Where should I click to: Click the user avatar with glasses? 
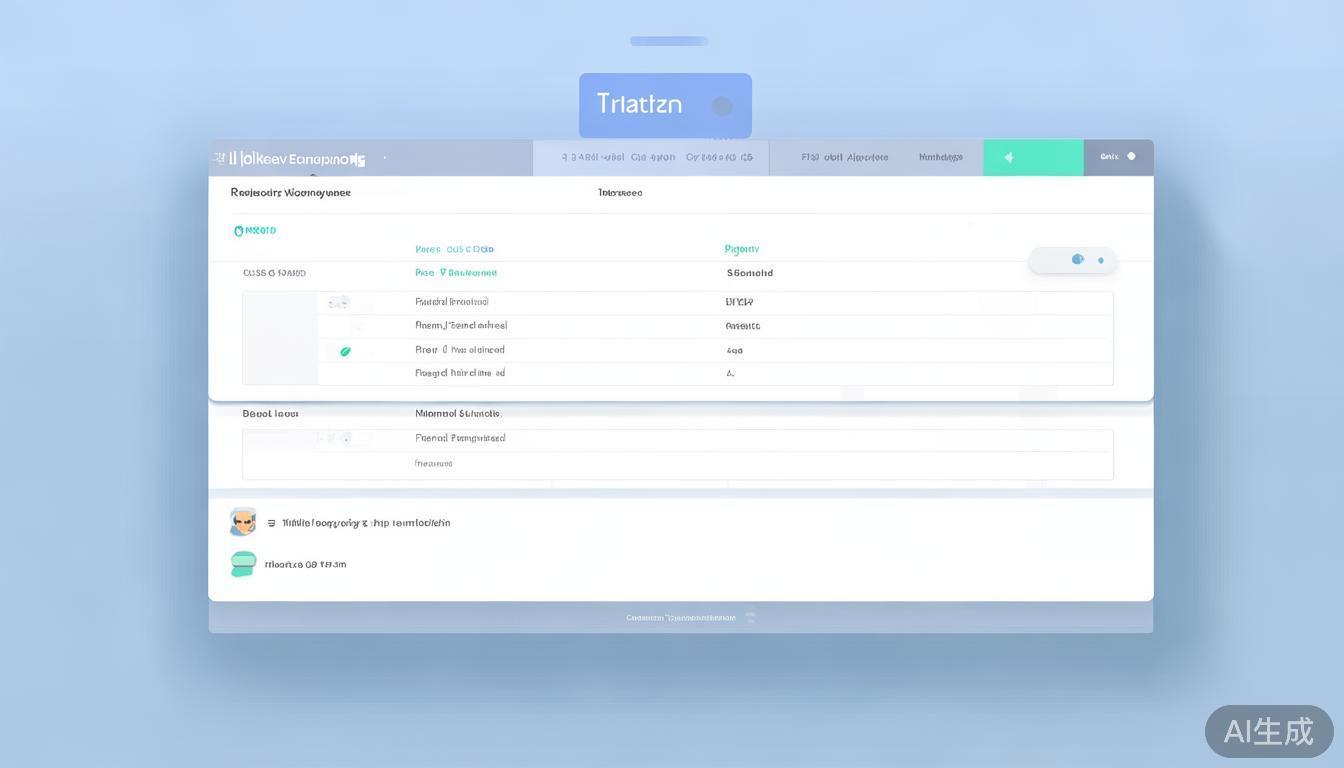point(242,522)
